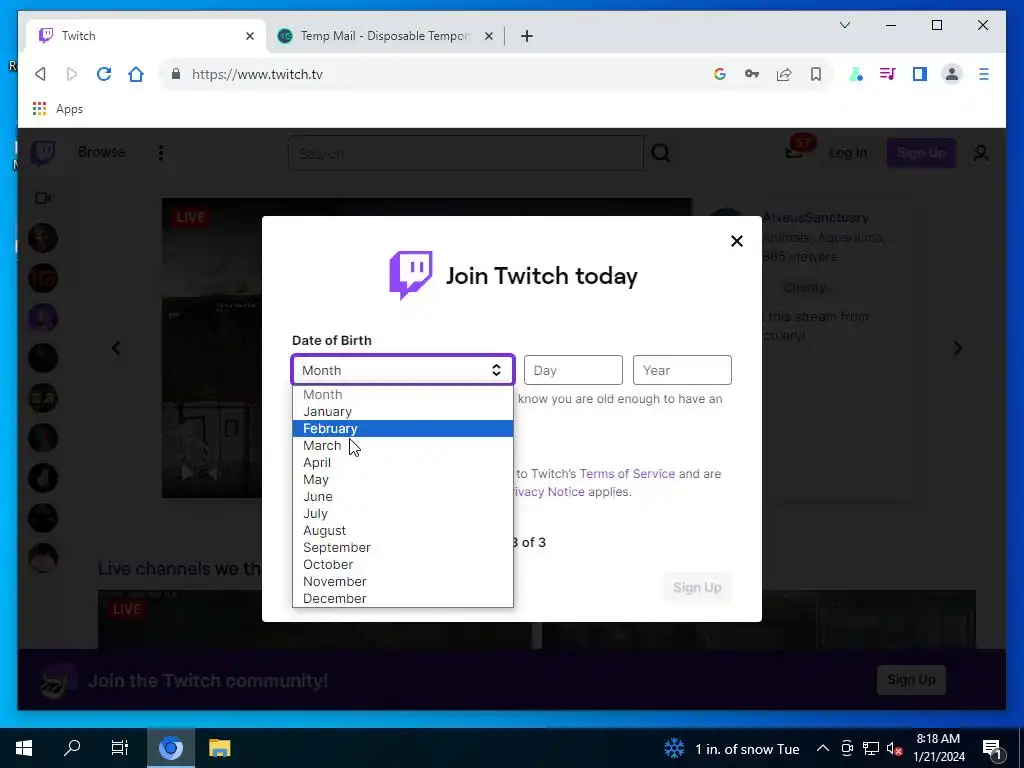Click the Twitch search field
1024x768 pixels.
(x=466, y=153)
